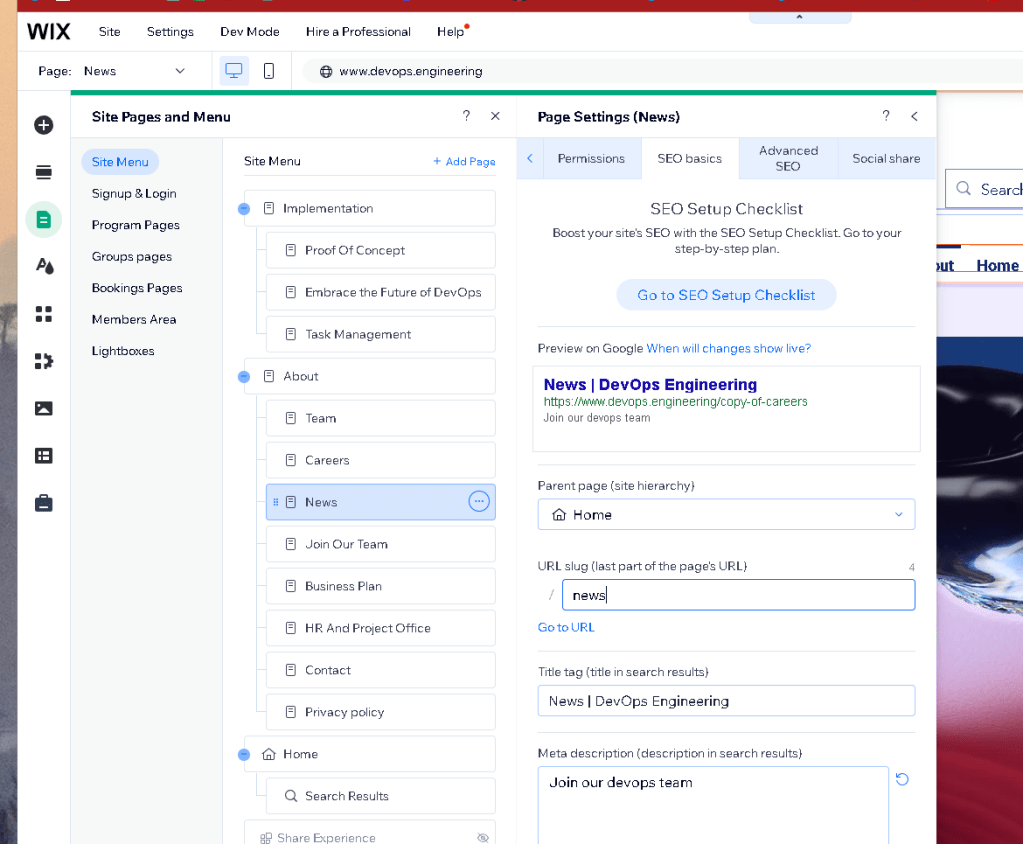Select Lightboxes category
1023x844 pixels.
coord(123,351)
